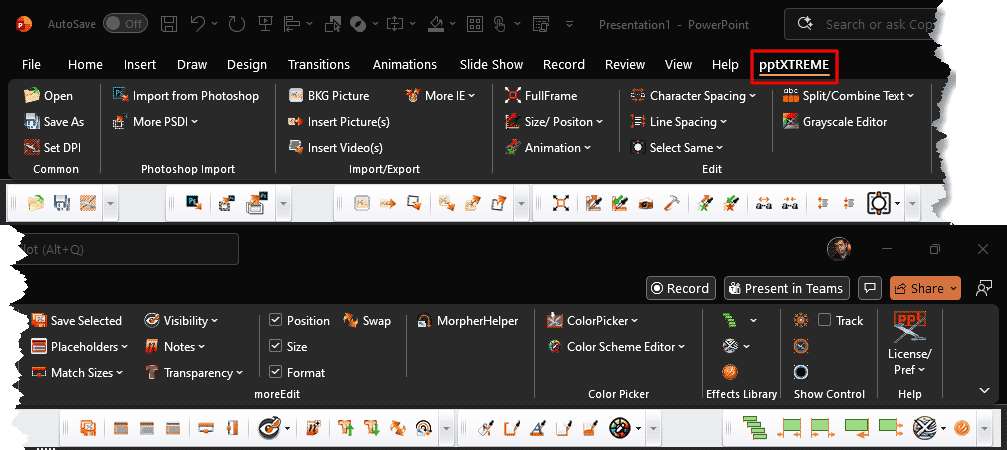
Task: Click Present in Teams button
Action: pyautogui.click(x=787, y=288)
